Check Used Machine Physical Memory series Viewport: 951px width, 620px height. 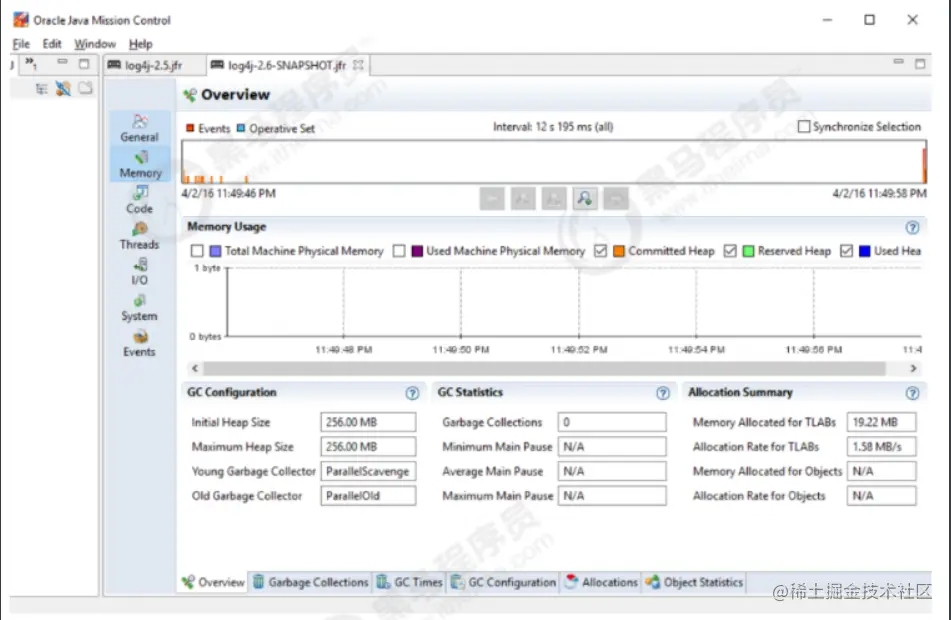(398, 251)
